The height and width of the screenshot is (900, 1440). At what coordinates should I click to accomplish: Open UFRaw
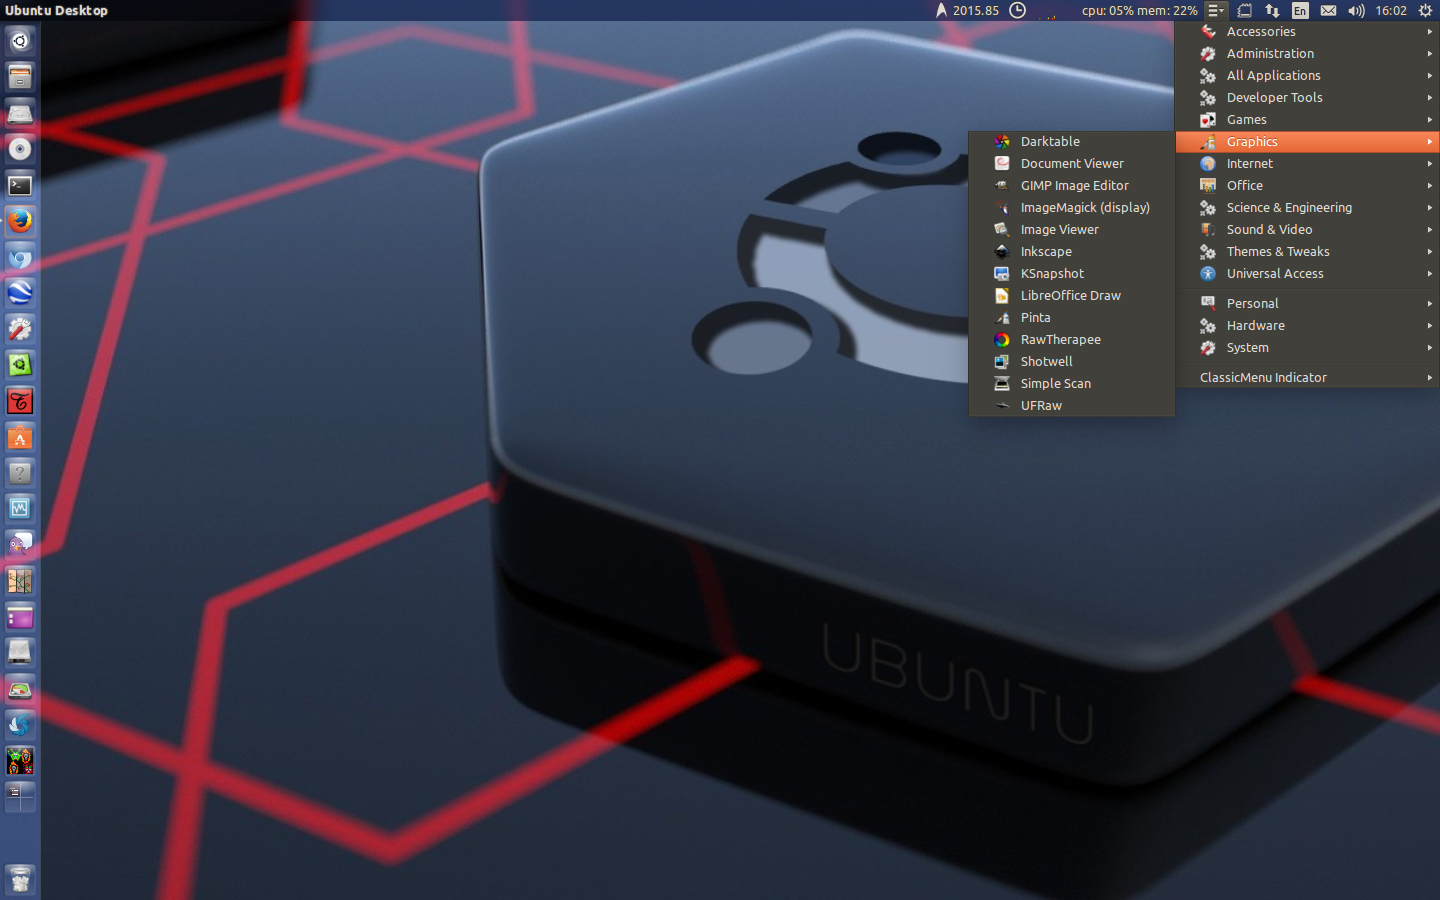pyautogui.click(x=1071, y=406)
